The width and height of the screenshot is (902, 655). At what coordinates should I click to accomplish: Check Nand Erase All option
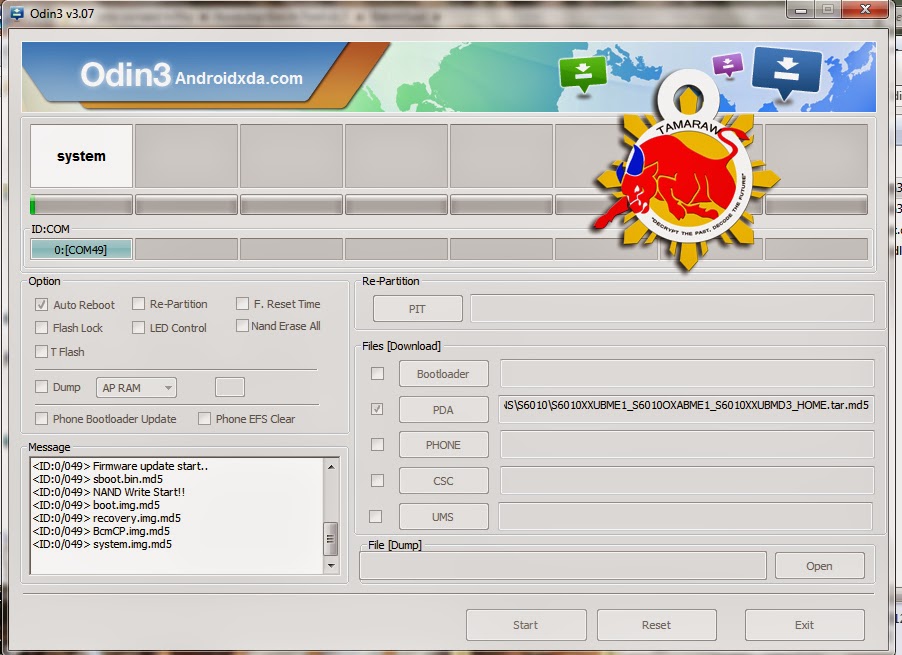tap(242, 325)
